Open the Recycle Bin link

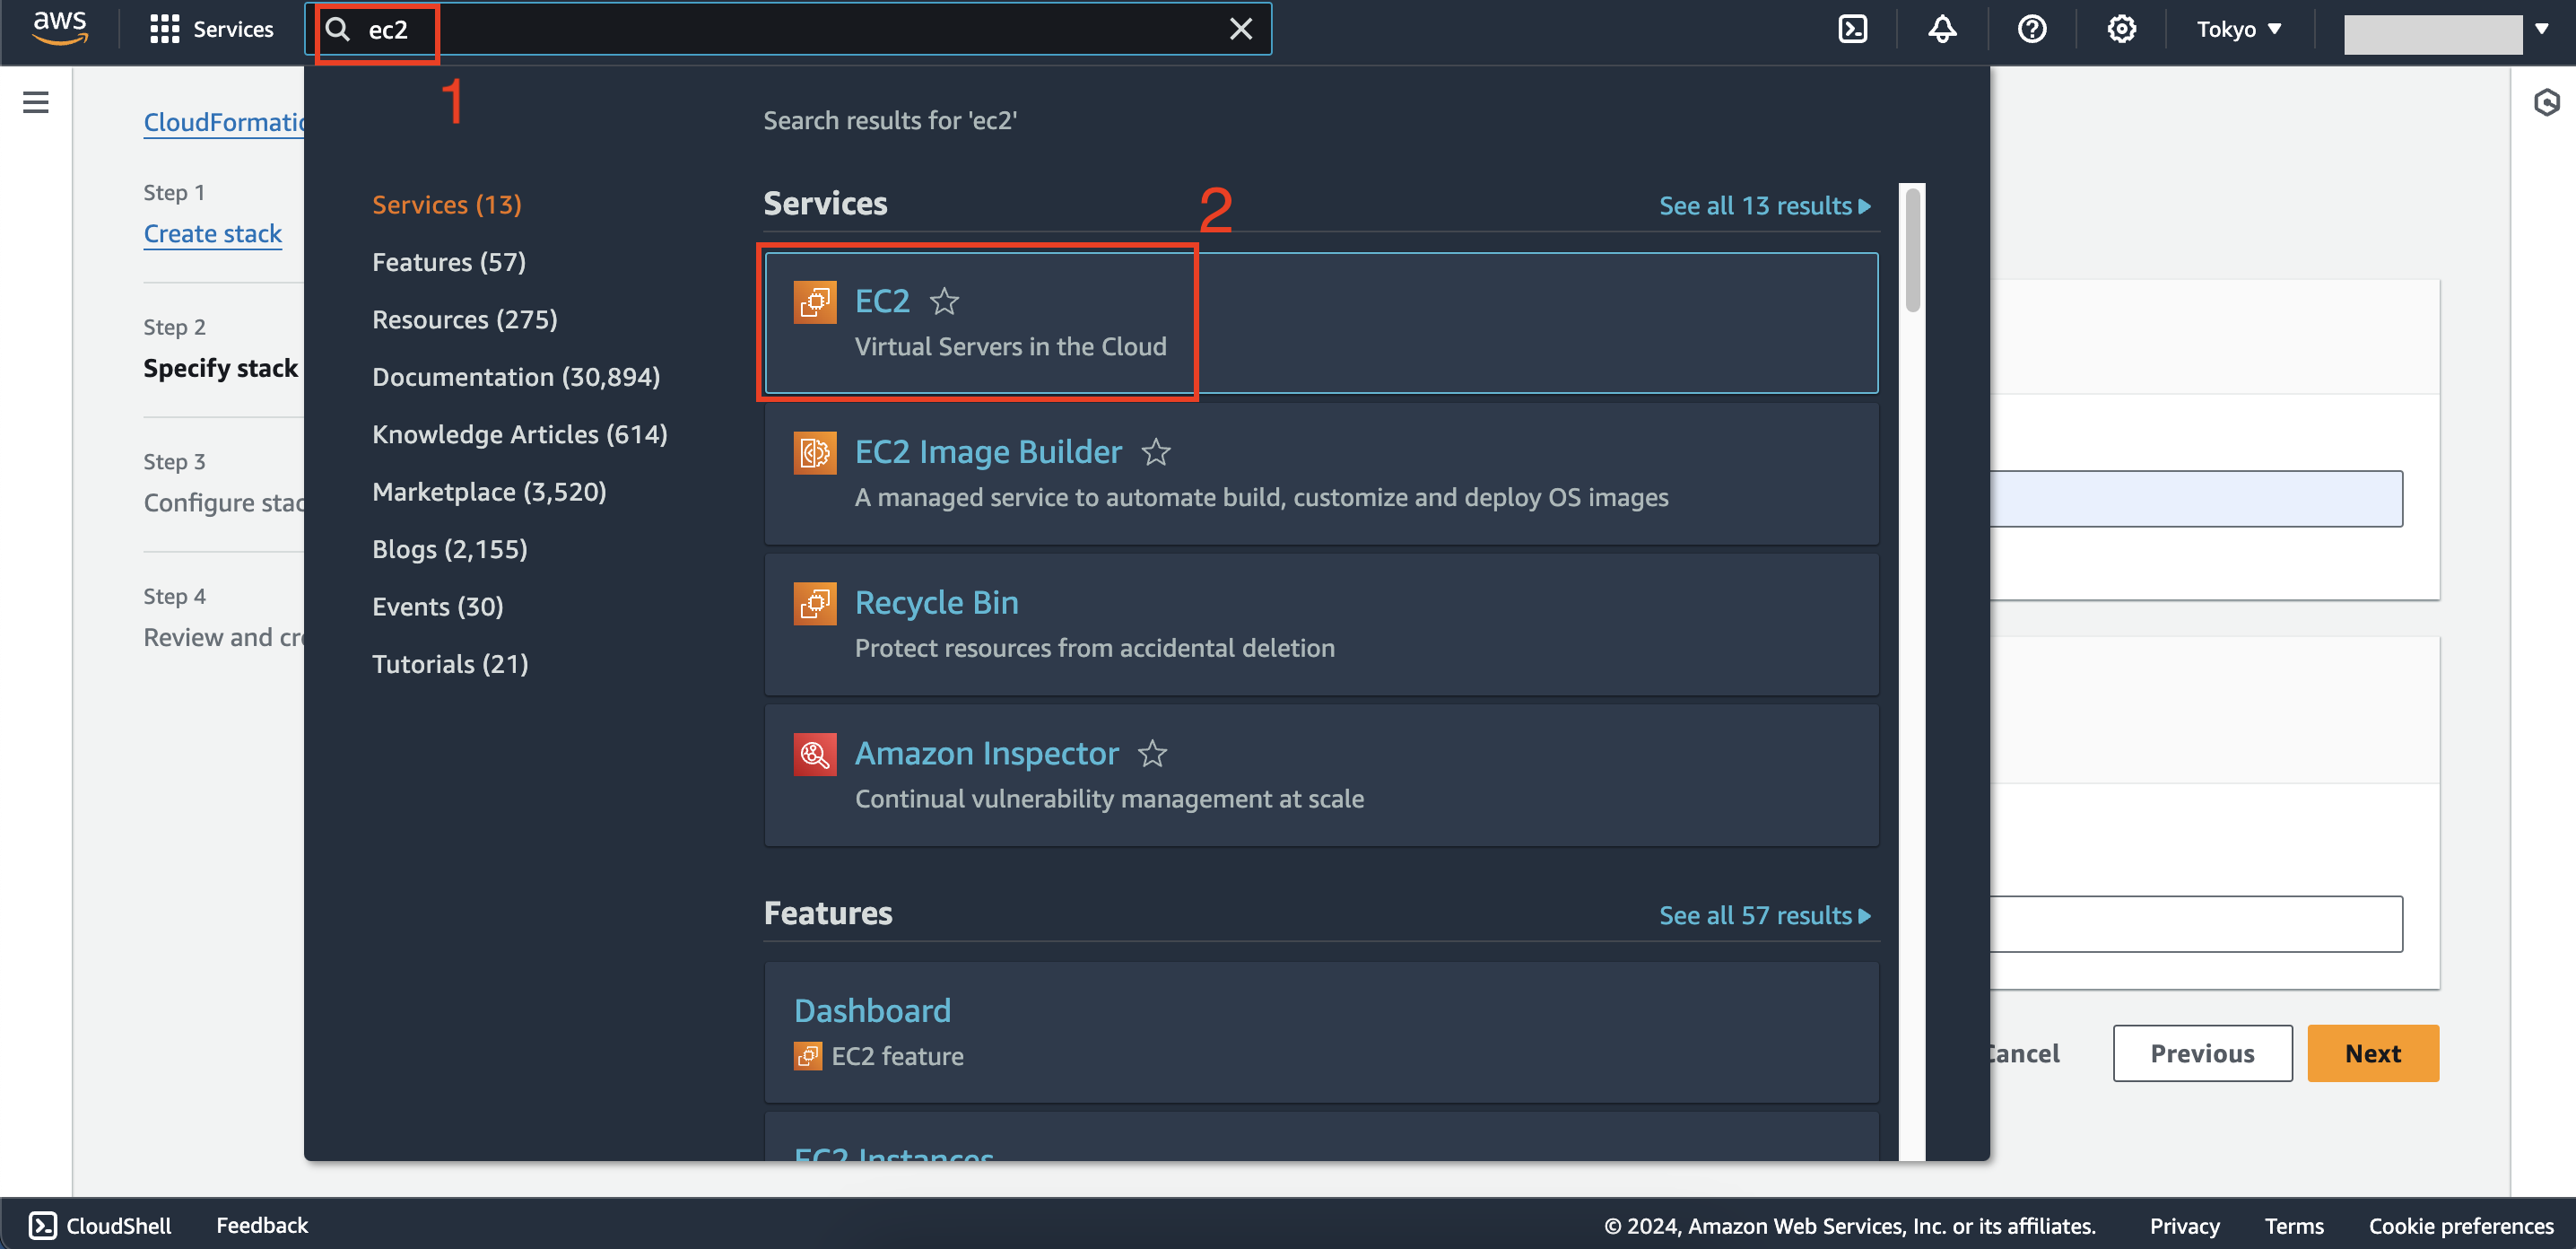tap(936, 602)
